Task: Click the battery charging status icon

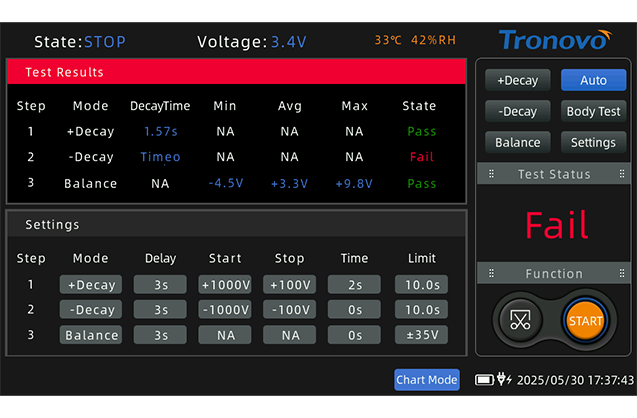Action: pyautogui.click(x=494, y=380)
